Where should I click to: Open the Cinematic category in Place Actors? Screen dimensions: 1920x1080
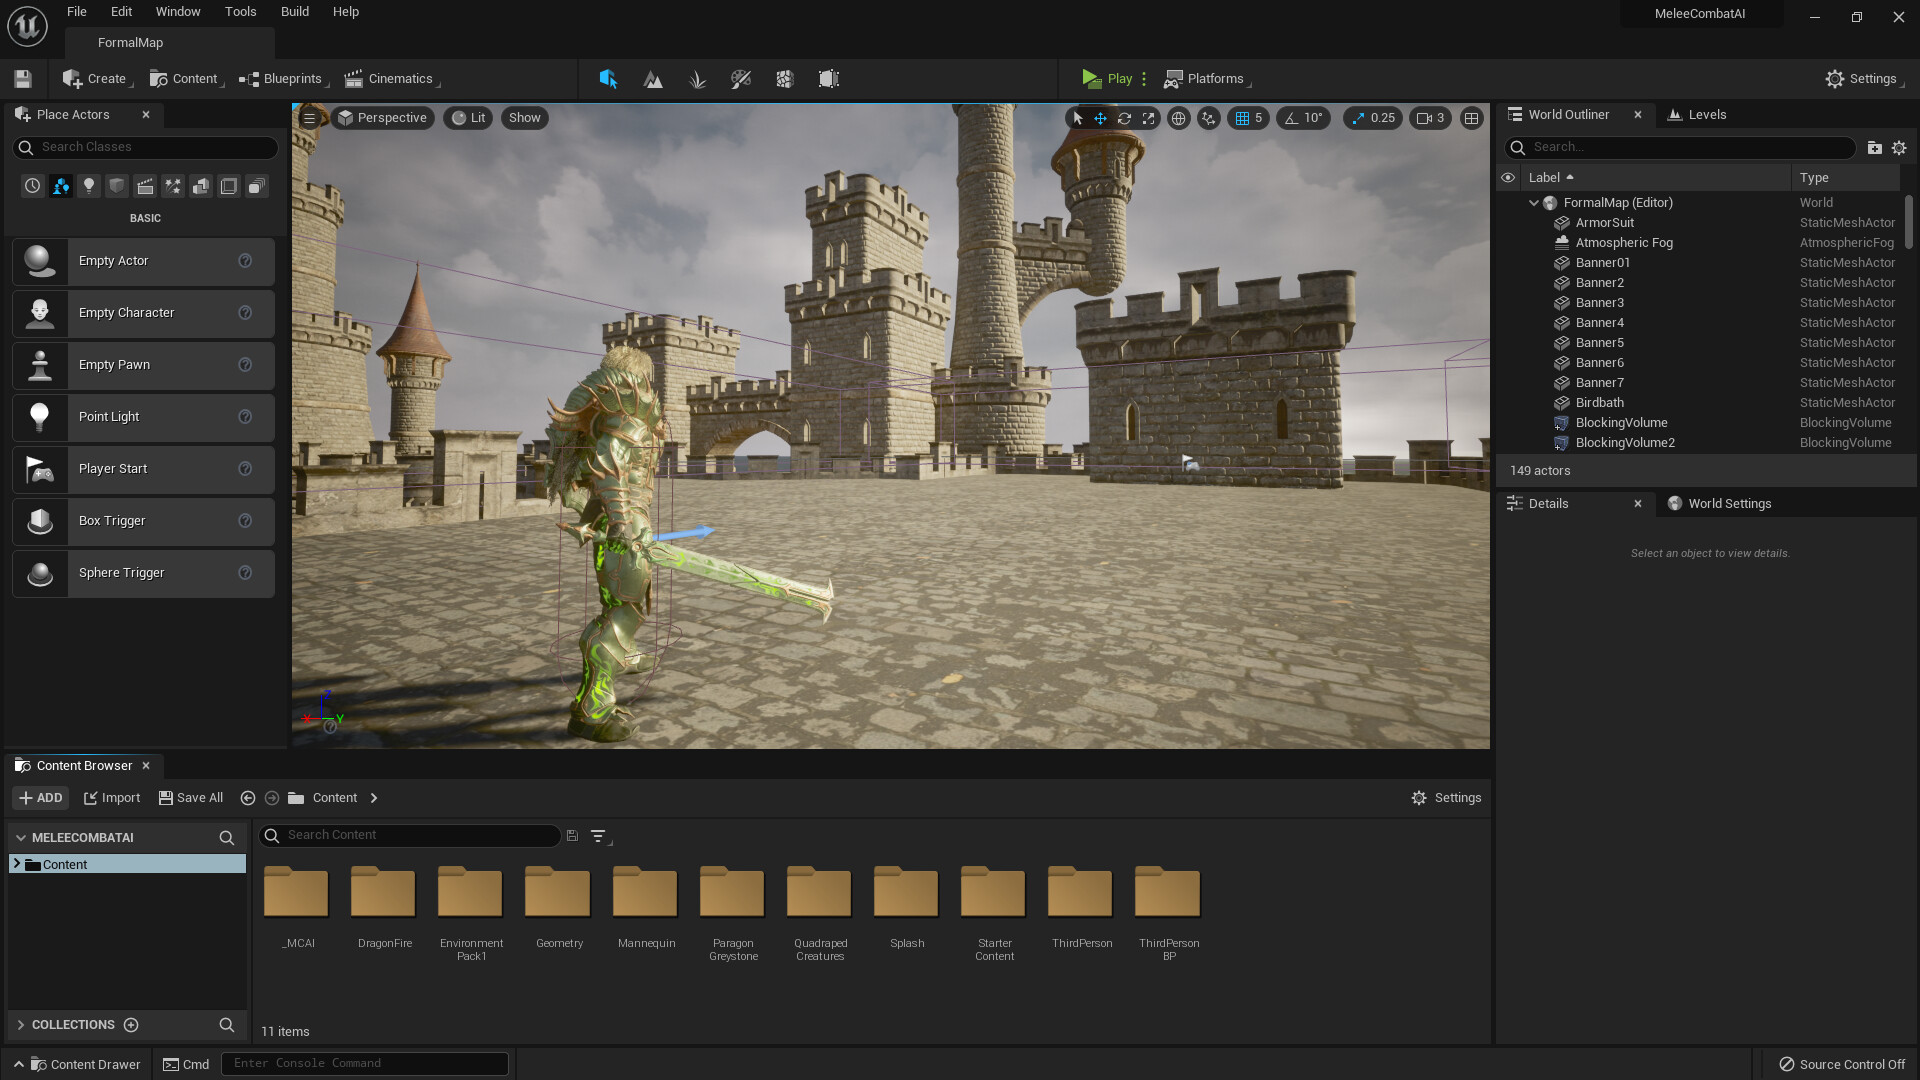pyautogui.click(x=145, y=185)
